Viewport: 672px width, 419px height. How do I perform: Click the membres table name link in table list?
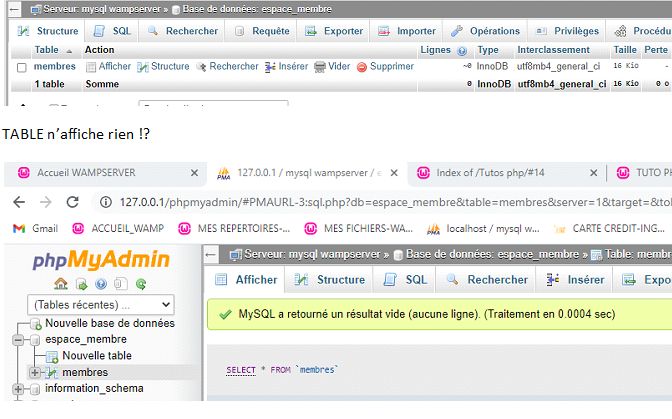54,66
